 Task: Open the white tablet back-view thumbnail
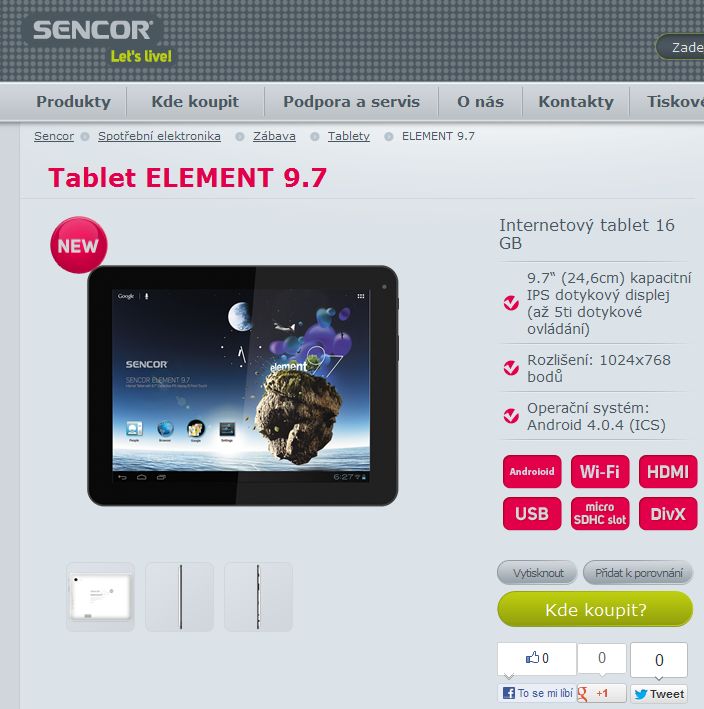point(100,597)
